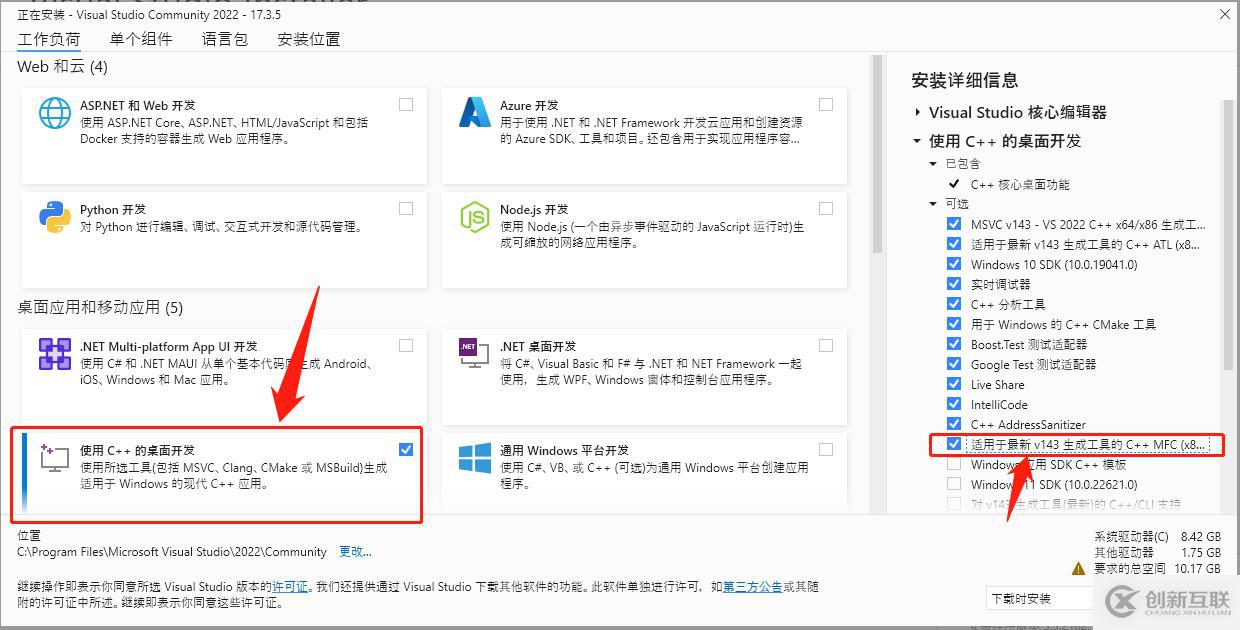Select the C++ 核心桌面功能 included item

(1020, 184)
